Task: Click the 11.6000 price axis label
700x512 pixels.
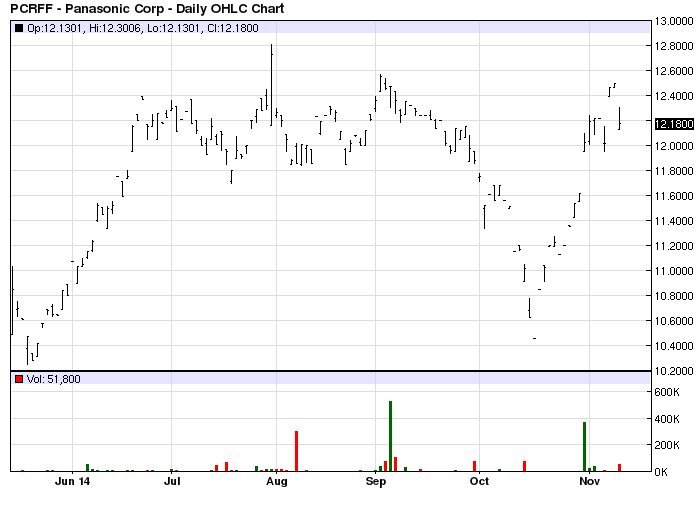Action: point(674,196)
